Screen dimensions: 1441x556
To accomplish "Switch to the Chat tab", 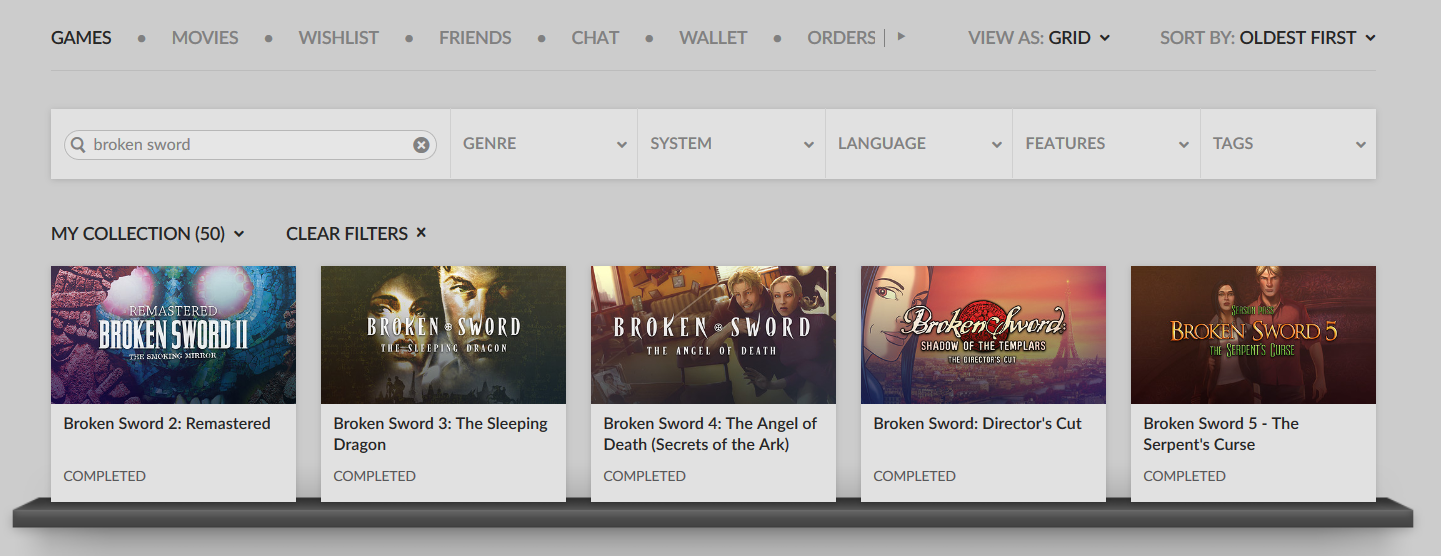I will coord(595,38).
